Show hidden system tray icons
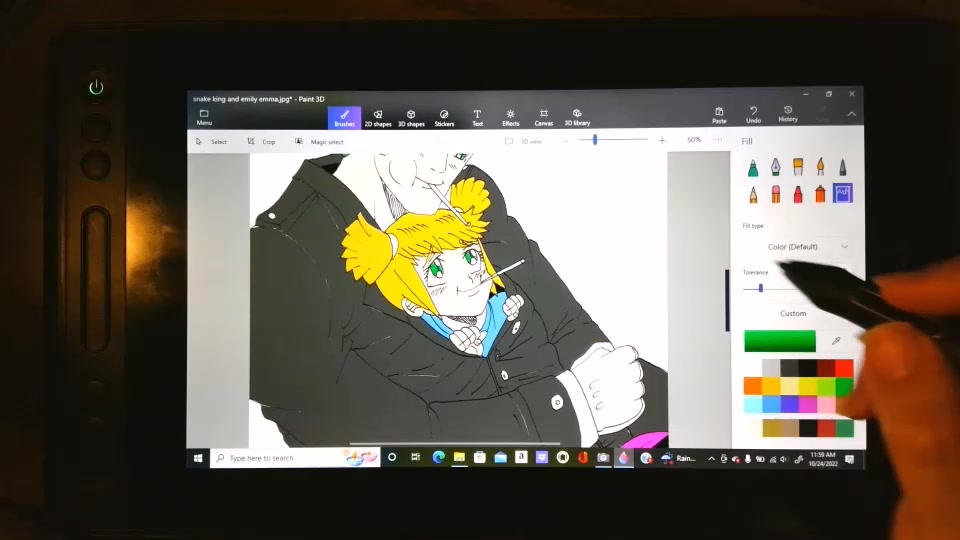 (x=711, y=459)
